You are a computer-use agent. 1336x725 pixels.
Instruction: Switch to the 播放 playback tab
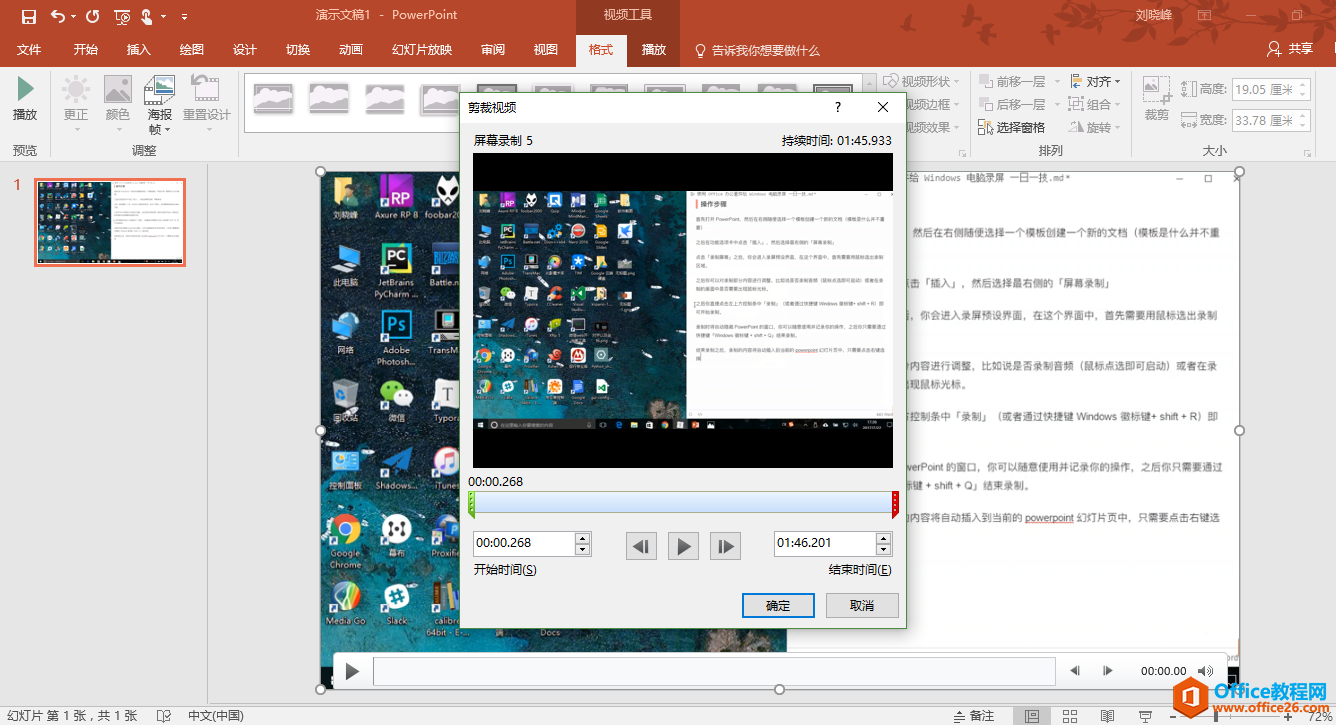pyautogui.click(x=653, y=50)
